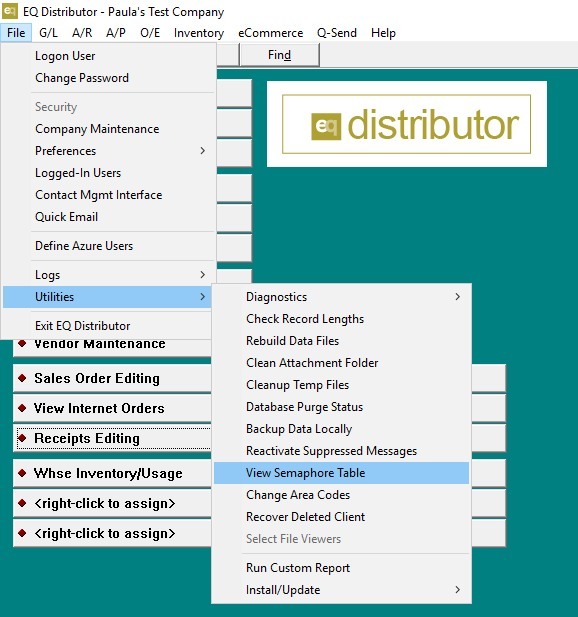This screenshot has height=617, width=578.
Task: Click the red diamond beside Whse Inventory/Usage
Action: coord(22,473)
